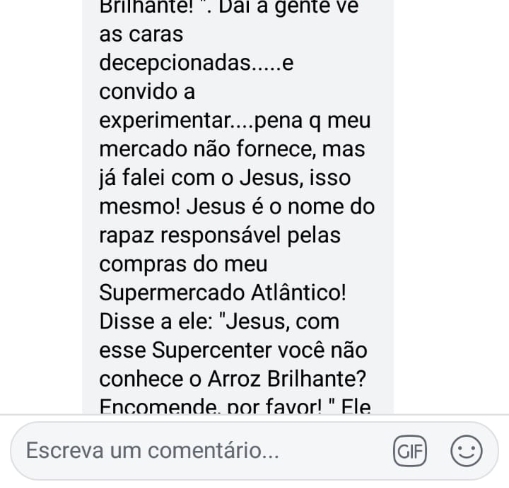Tap the line 'esse Supercenter você não'
This screenshot has height=488, width=509.
pos(233,351)
